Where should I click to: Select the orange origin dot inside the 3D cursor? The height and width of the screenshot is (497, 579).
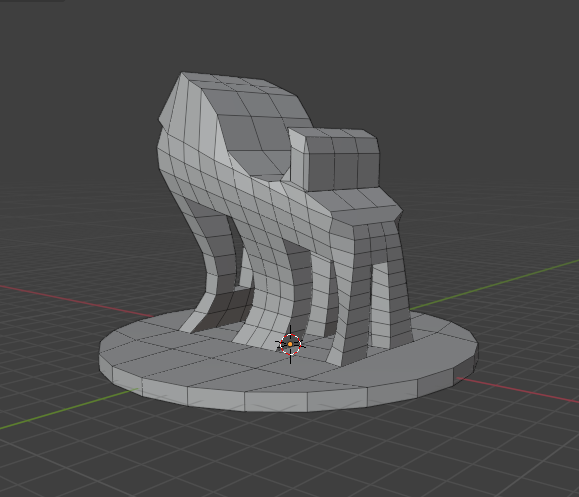point(290,344)
